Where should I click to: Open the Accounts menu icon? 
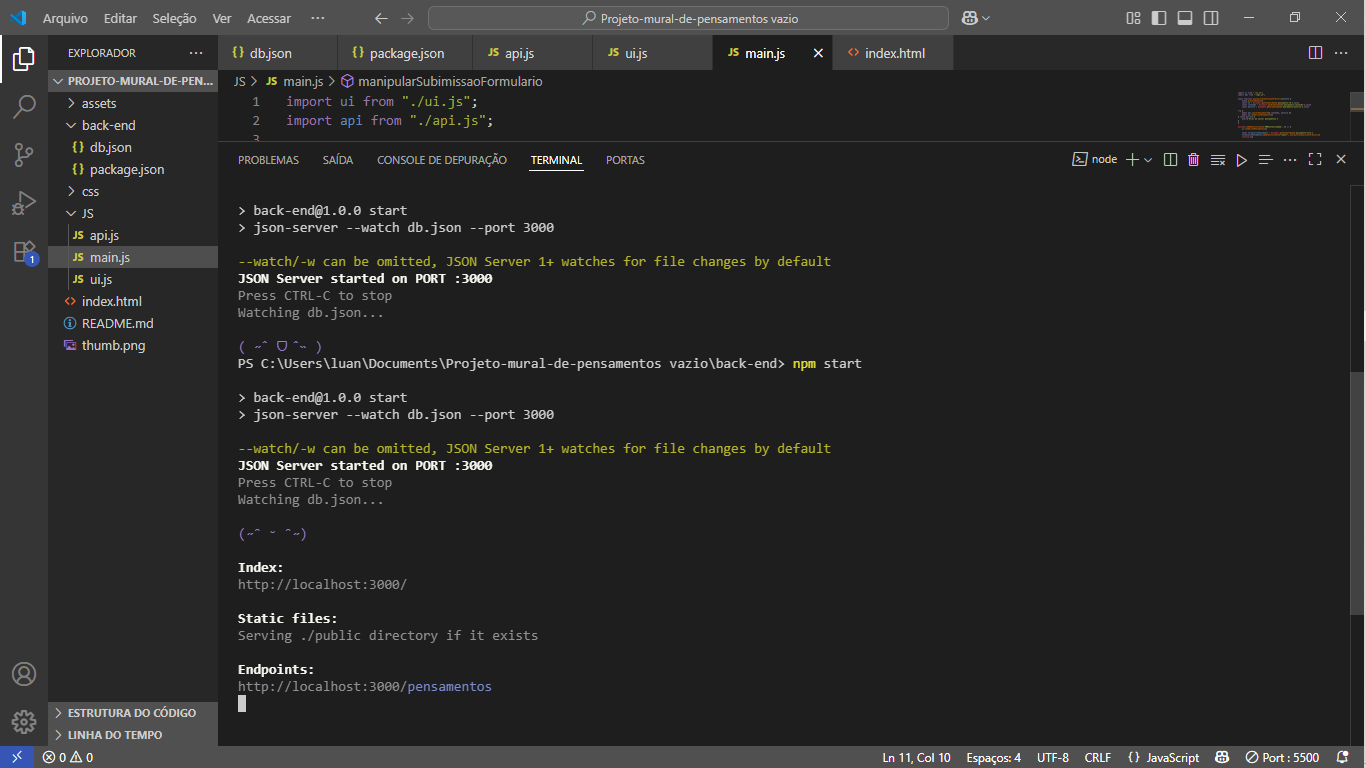click(24, 674)
